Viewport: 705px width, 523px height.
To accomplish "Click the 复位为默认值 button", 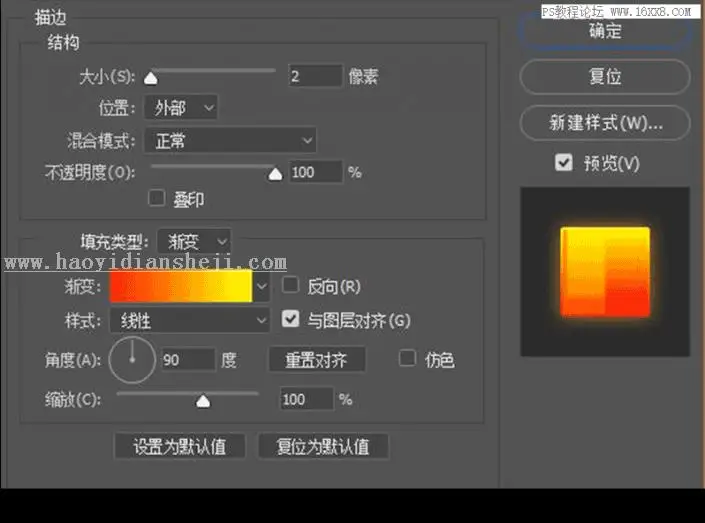I will [323, 446].
